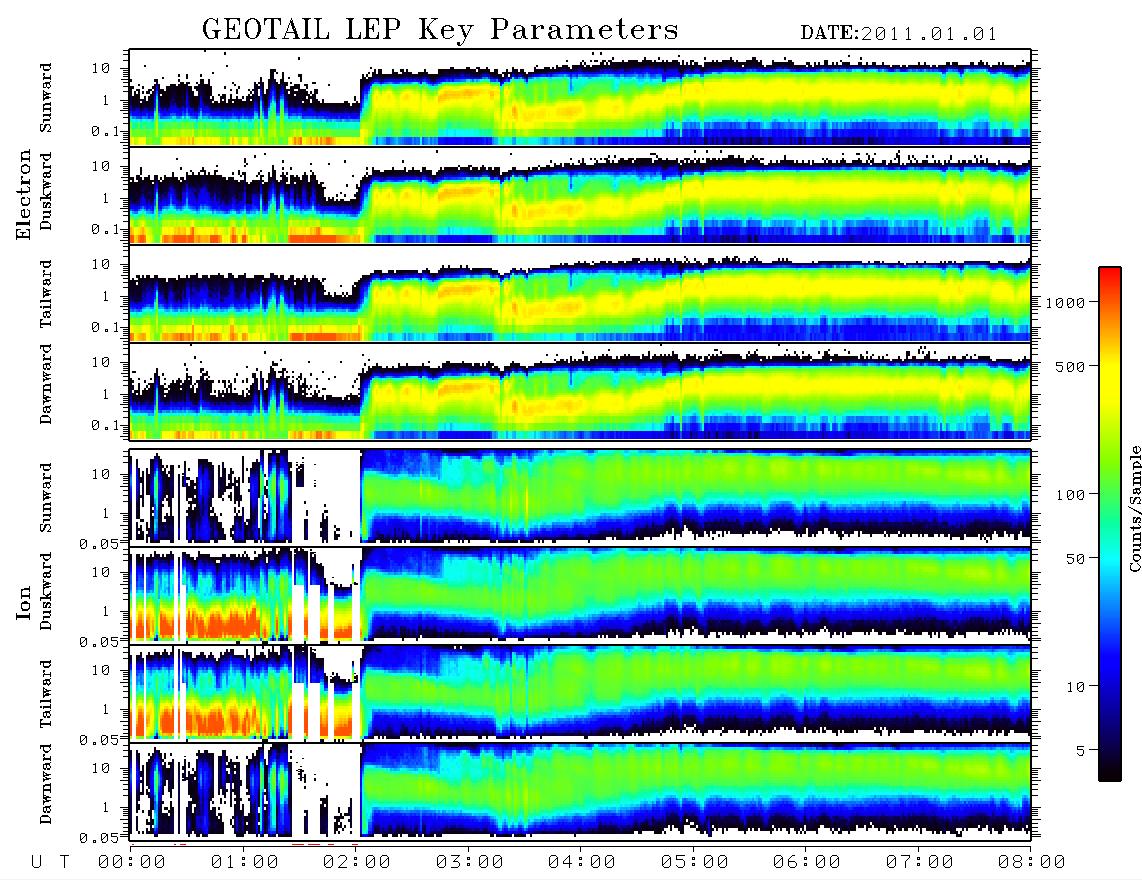Click the "07:00" time tick label

click(920, 863)
